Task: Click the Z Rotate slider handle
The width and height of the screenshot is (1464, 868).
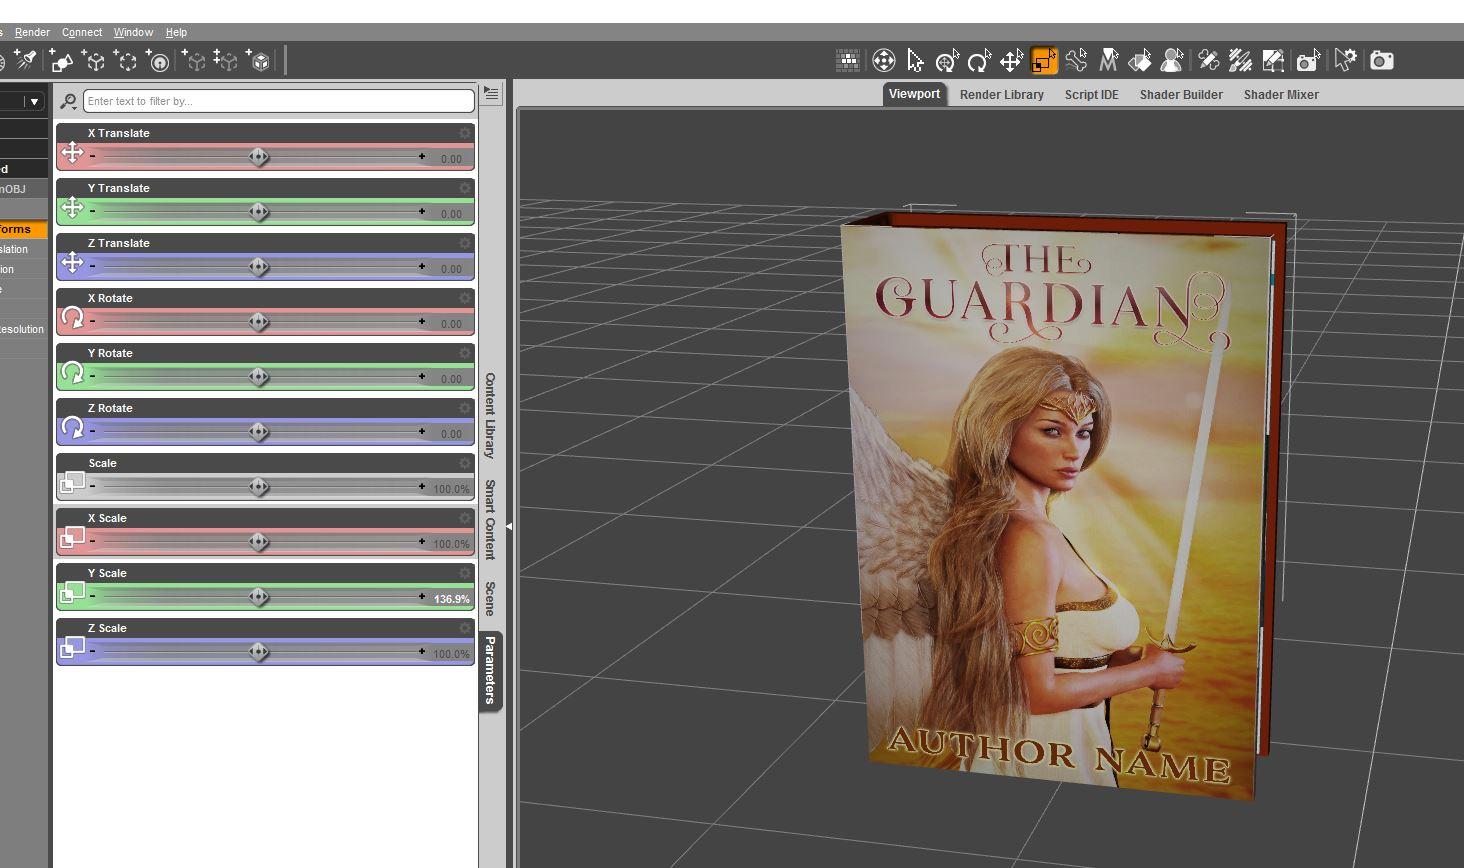Action: click(259, 431)
